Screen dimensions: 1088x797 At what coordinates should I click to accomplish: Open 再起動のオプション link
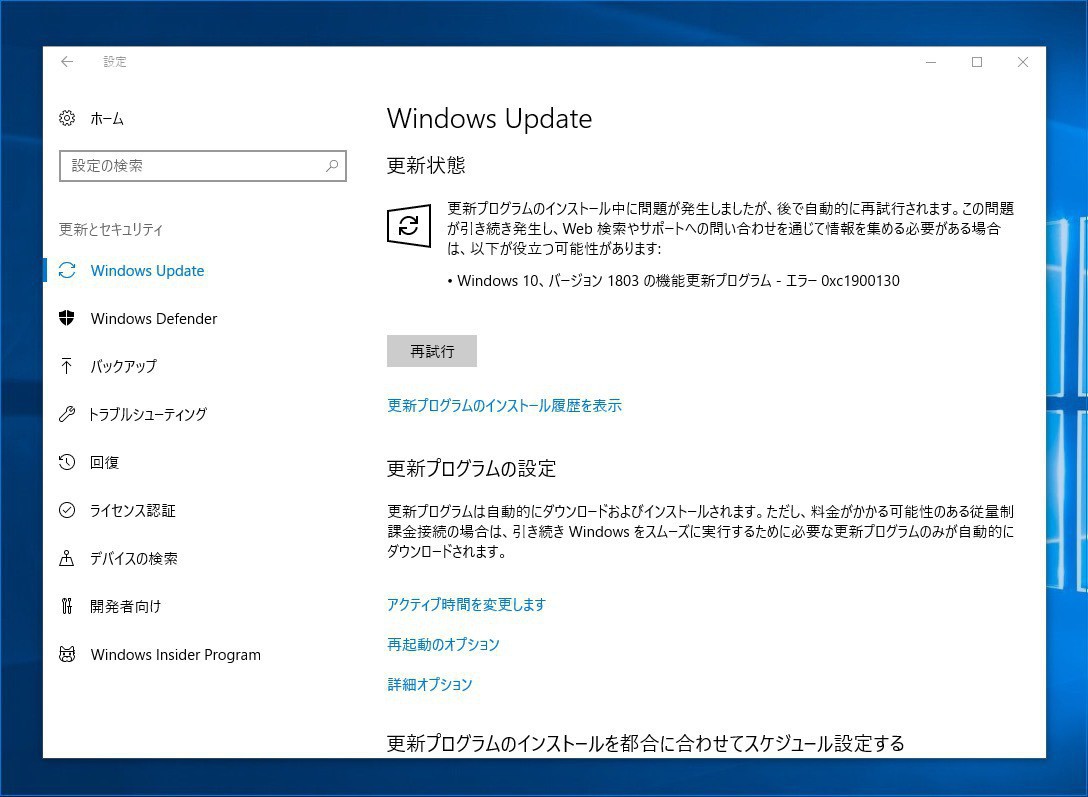pos(443,644)
